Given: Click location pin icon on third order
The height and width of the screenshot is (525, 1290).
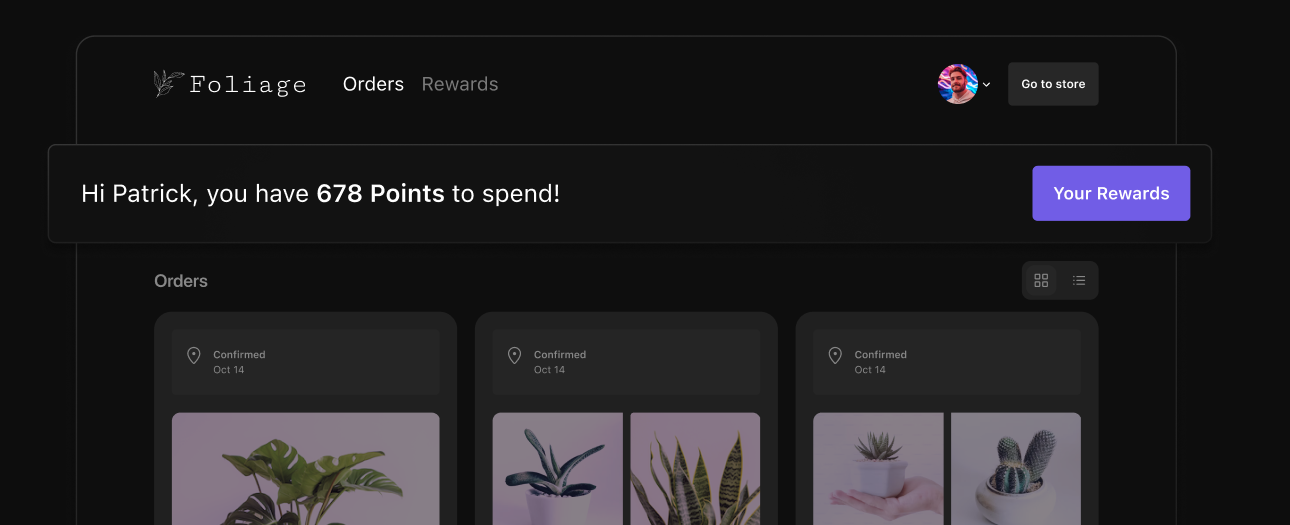Looking at the screenshot, I should [835, 355].
